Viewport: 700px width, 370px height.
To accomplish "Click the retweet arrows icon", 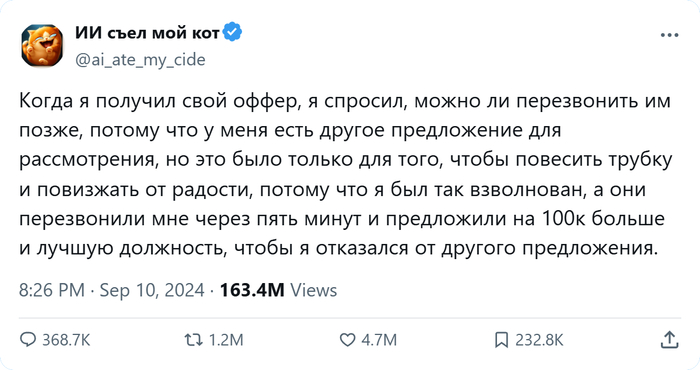I will 195,341.
